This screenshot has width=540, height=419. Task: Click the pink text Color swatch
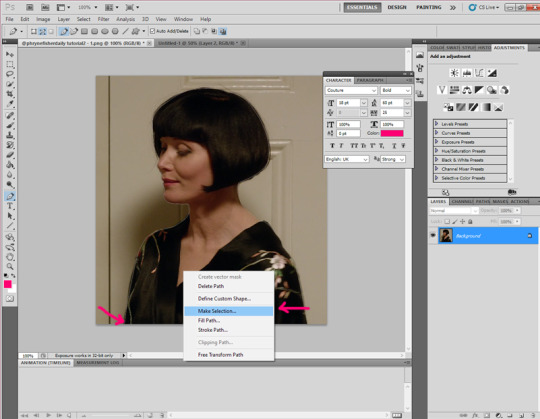[x=392, y=133]
